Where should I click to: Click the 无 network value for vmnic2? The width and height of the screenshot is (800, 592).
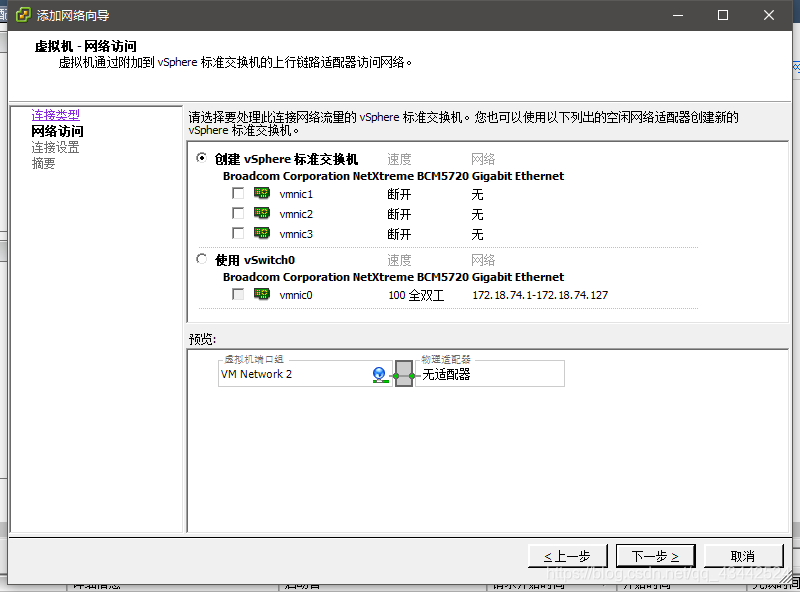(477, 214)
